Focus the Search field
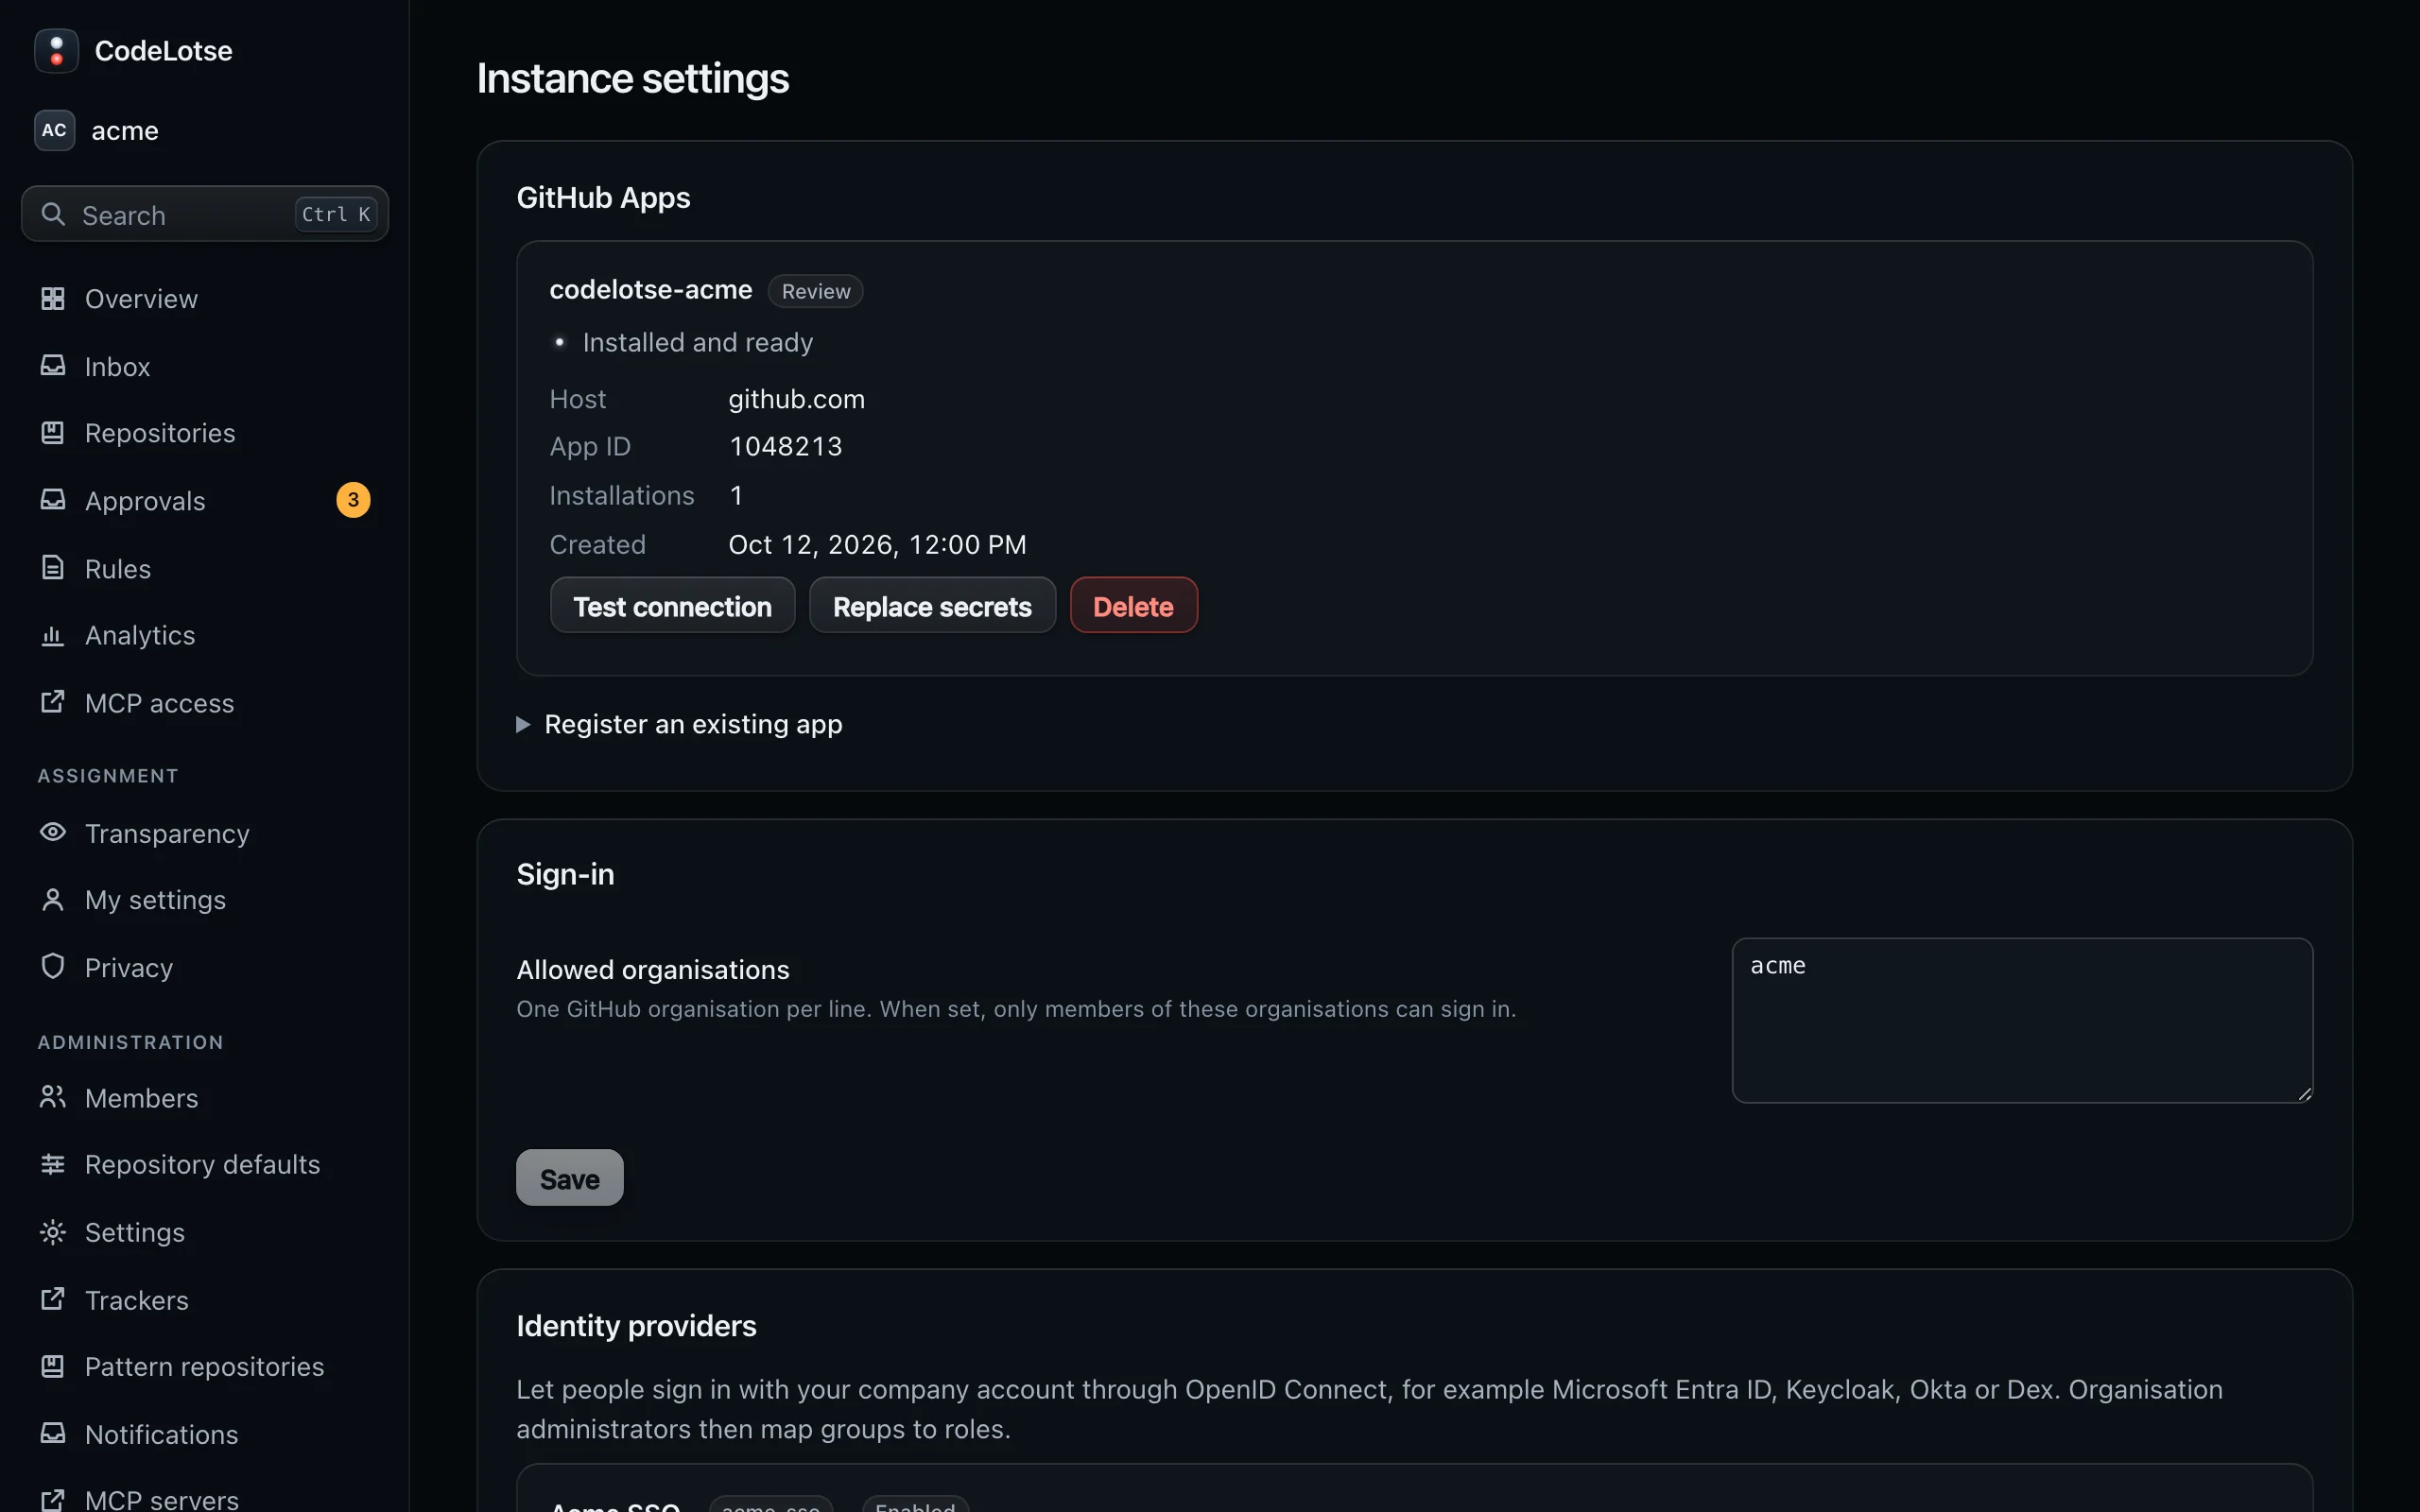 coord(205,214)
